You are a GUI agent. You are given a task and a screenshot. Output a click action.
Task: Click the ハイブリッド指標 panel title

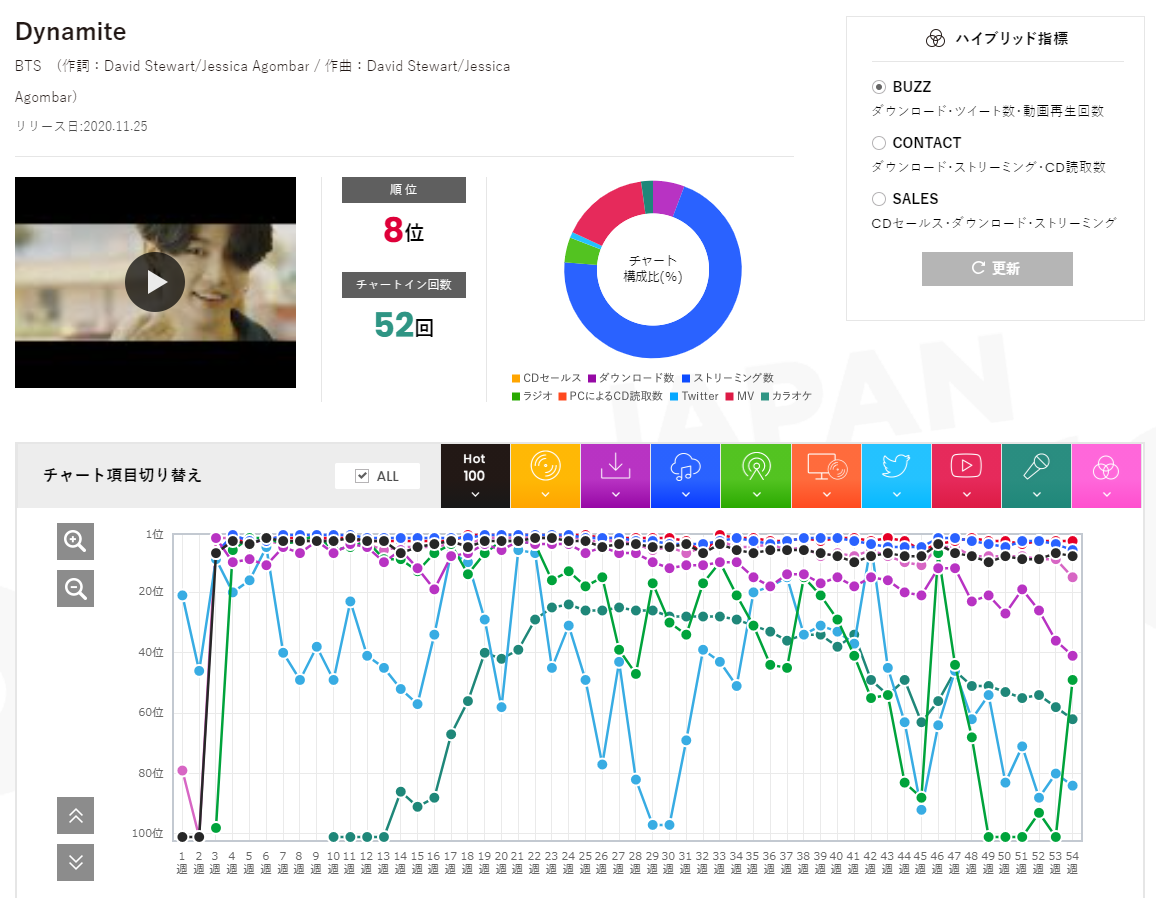1012,38
